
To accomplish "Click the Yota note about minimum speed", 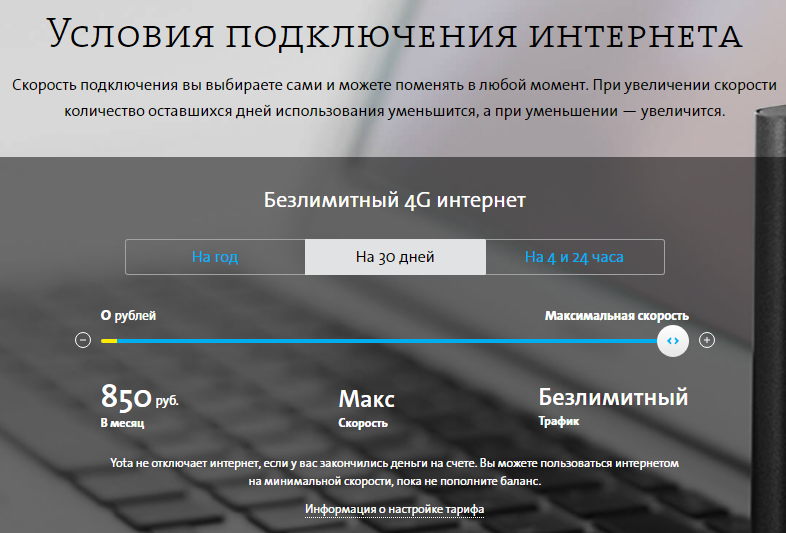I will point(394,473).
